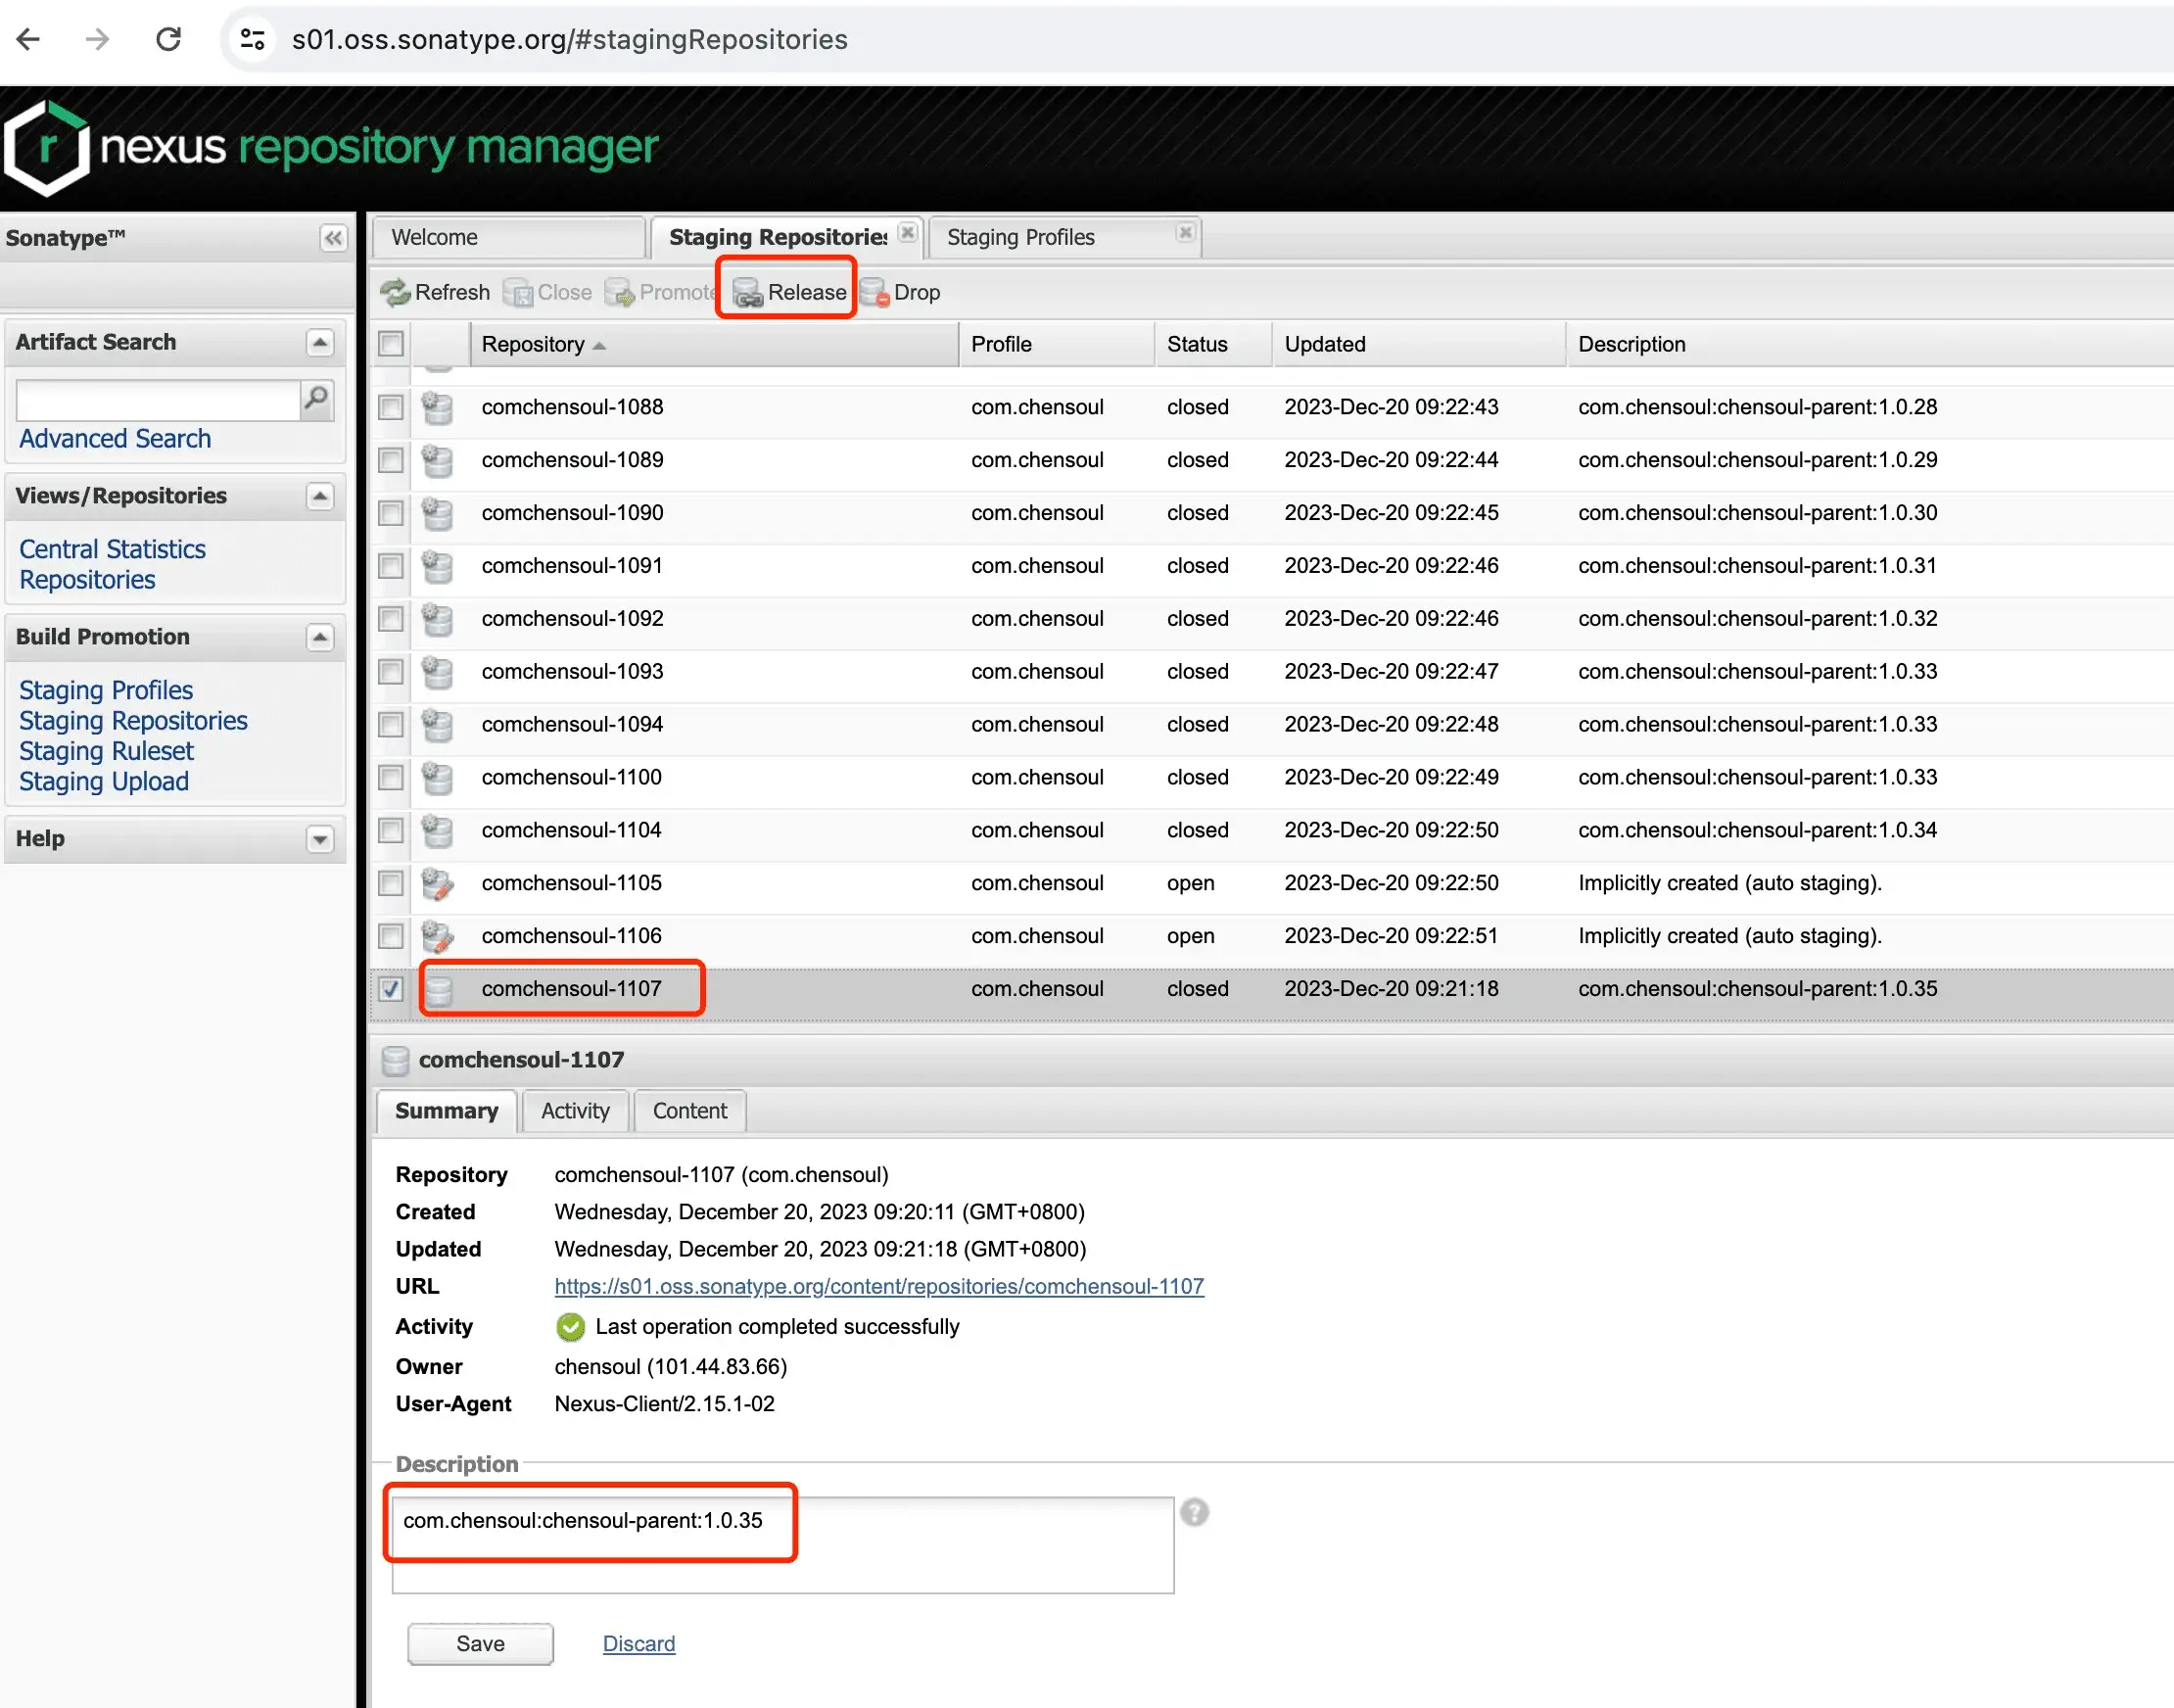Check the box for comchensoul-1091
The width and height of the screenshot is (2174, 1708).
coord(391,566)
